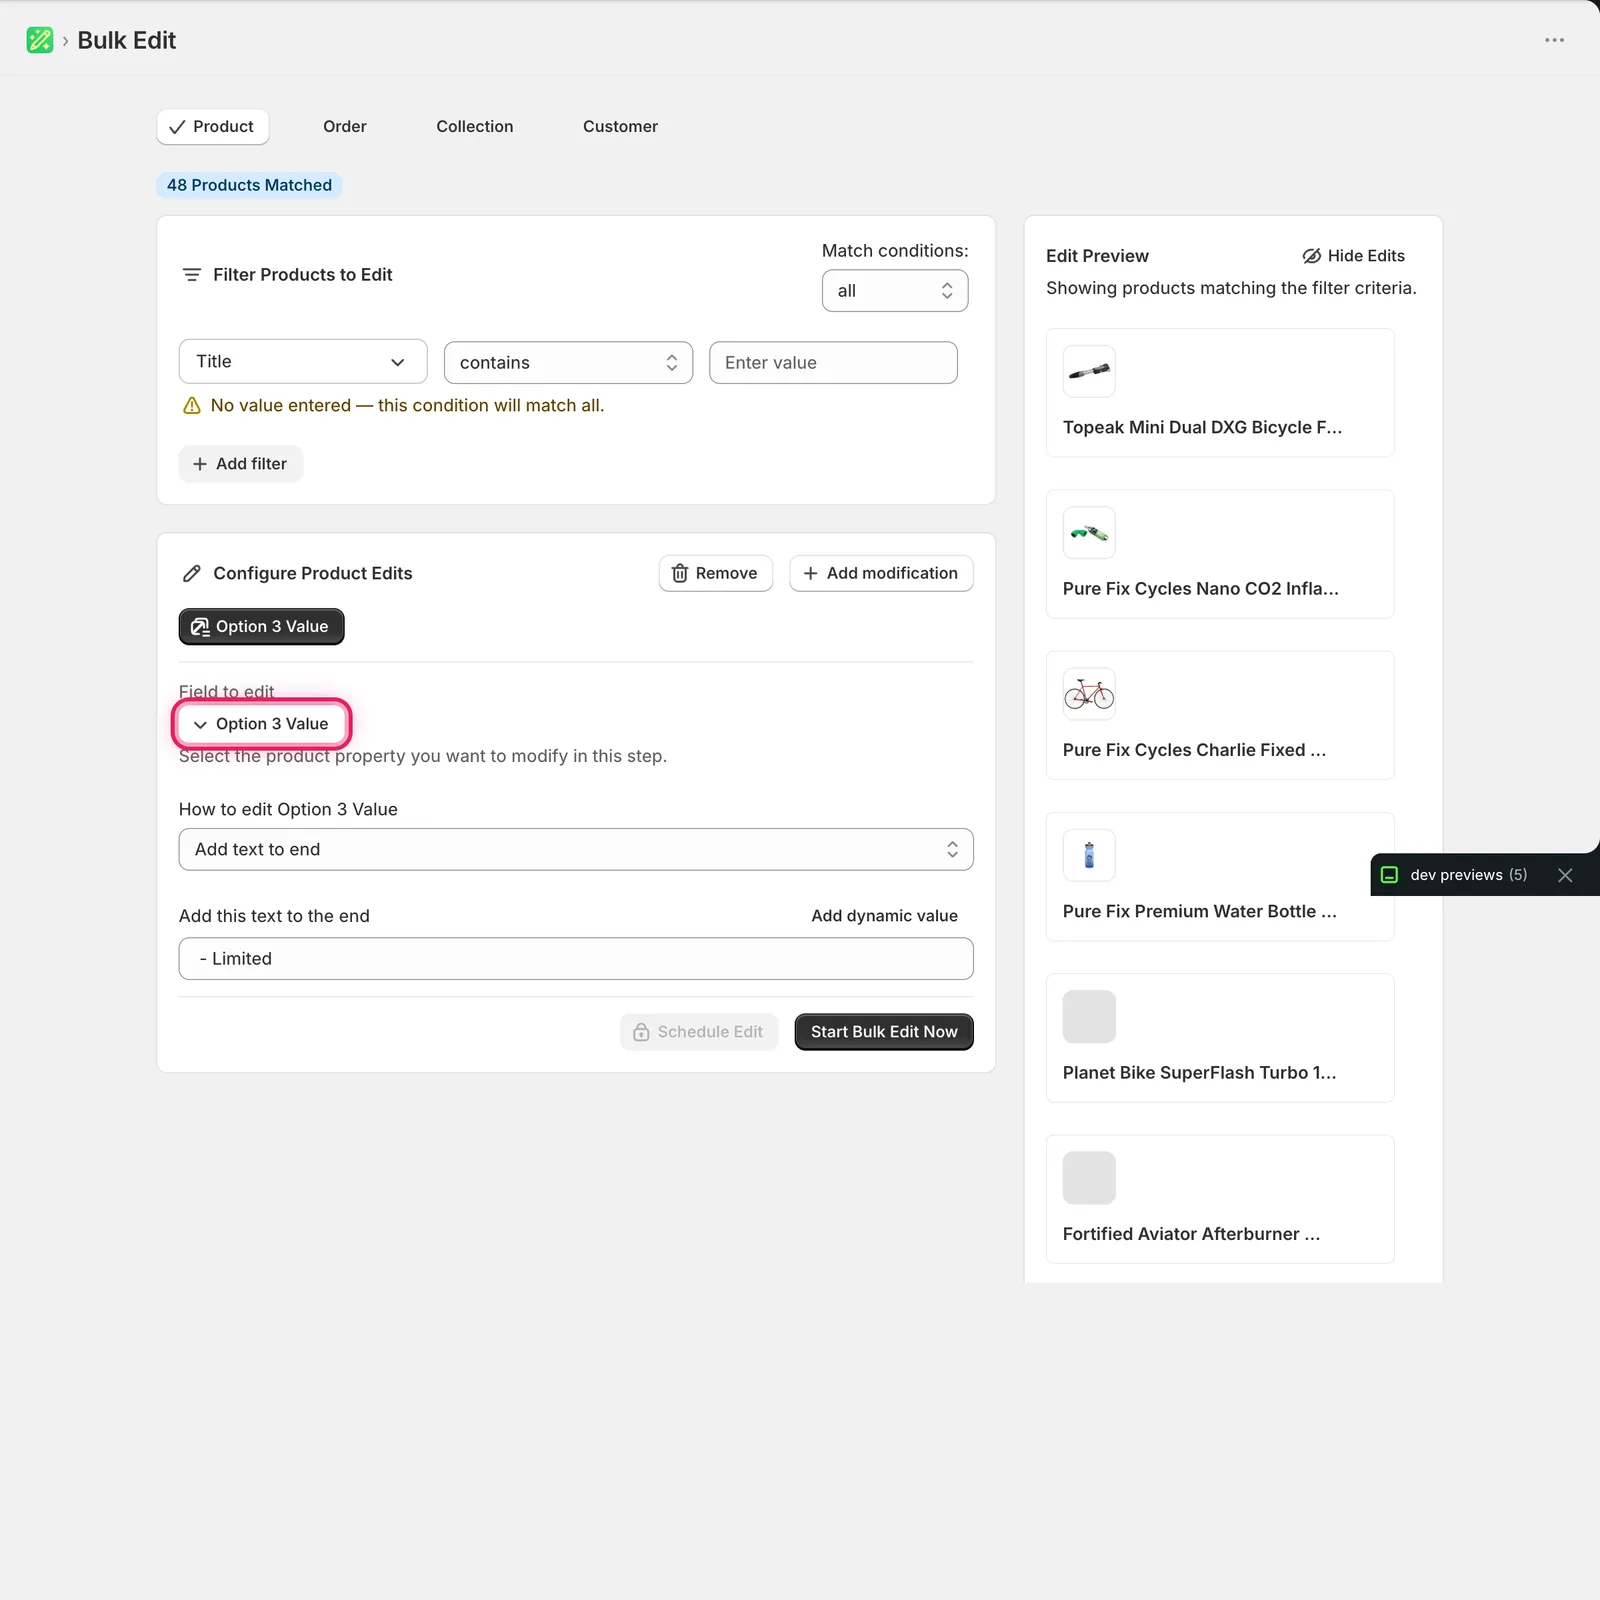This screenshot has width=1600, height=1600.
Task: Click the Pure Fix Cycles Charlie bike thumbnail
Action: pyautogui.click(x=1089, y=694)
